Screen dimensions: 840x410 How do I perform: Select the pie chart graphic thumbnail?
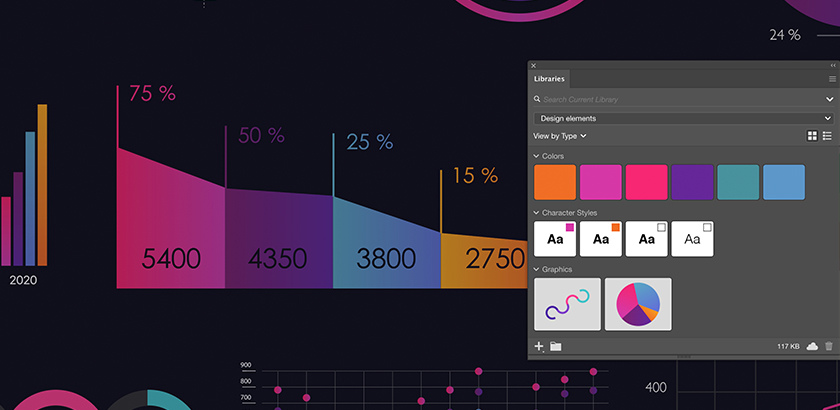638,304
